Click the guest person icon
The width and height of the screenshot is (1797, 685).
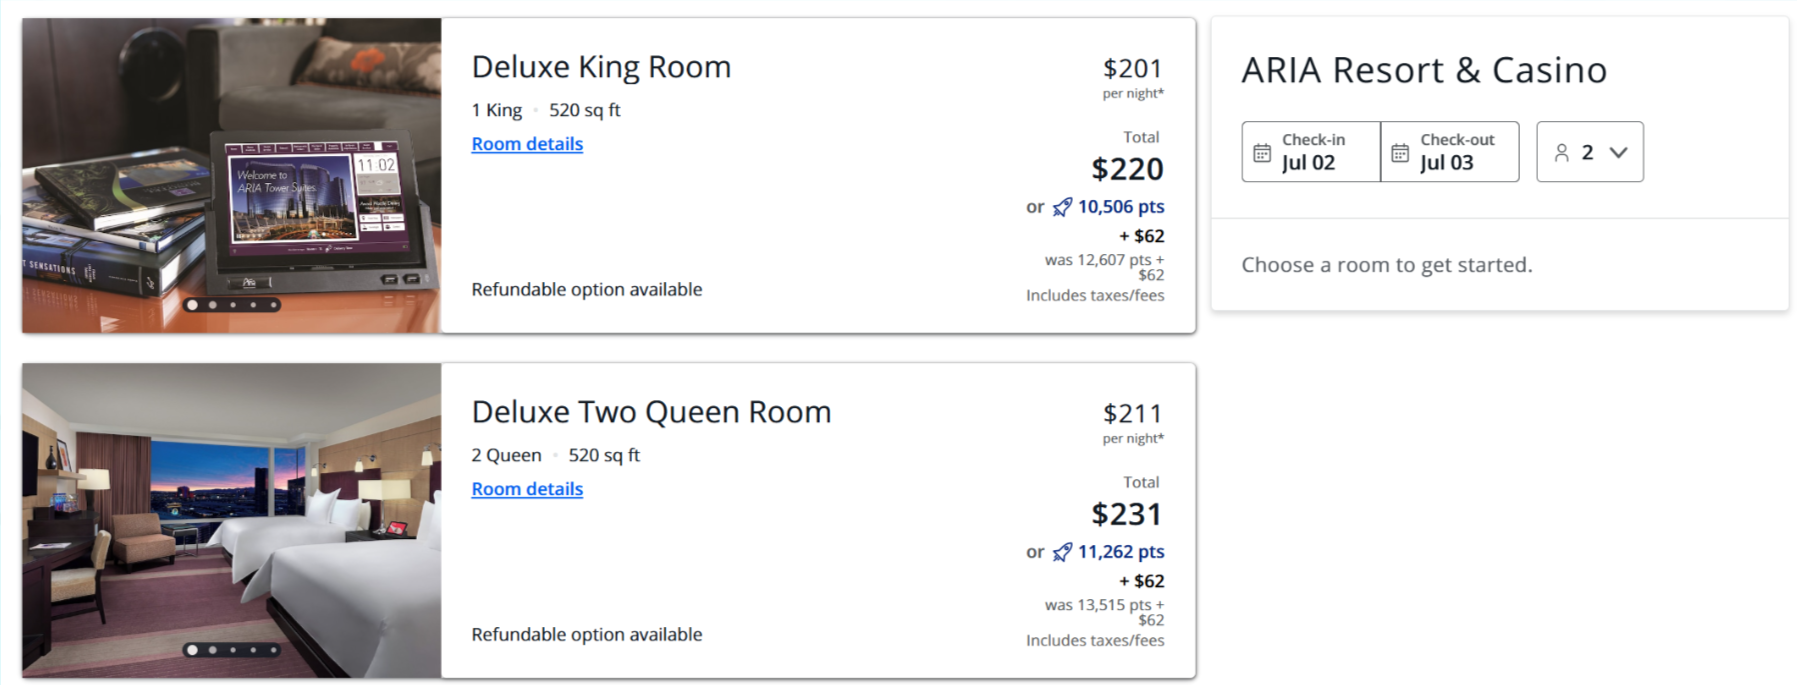pos(1561,153)
